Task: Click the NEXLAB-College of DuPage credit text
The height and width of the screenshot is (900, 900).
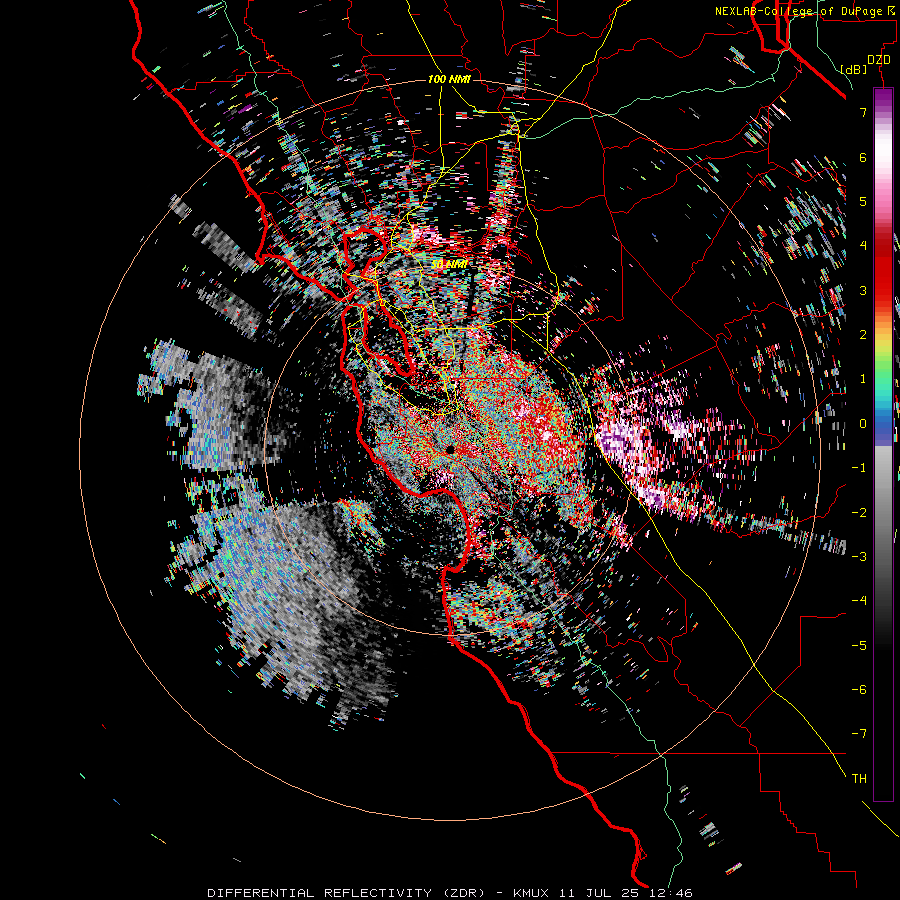Action: click(x=807, y=11)
